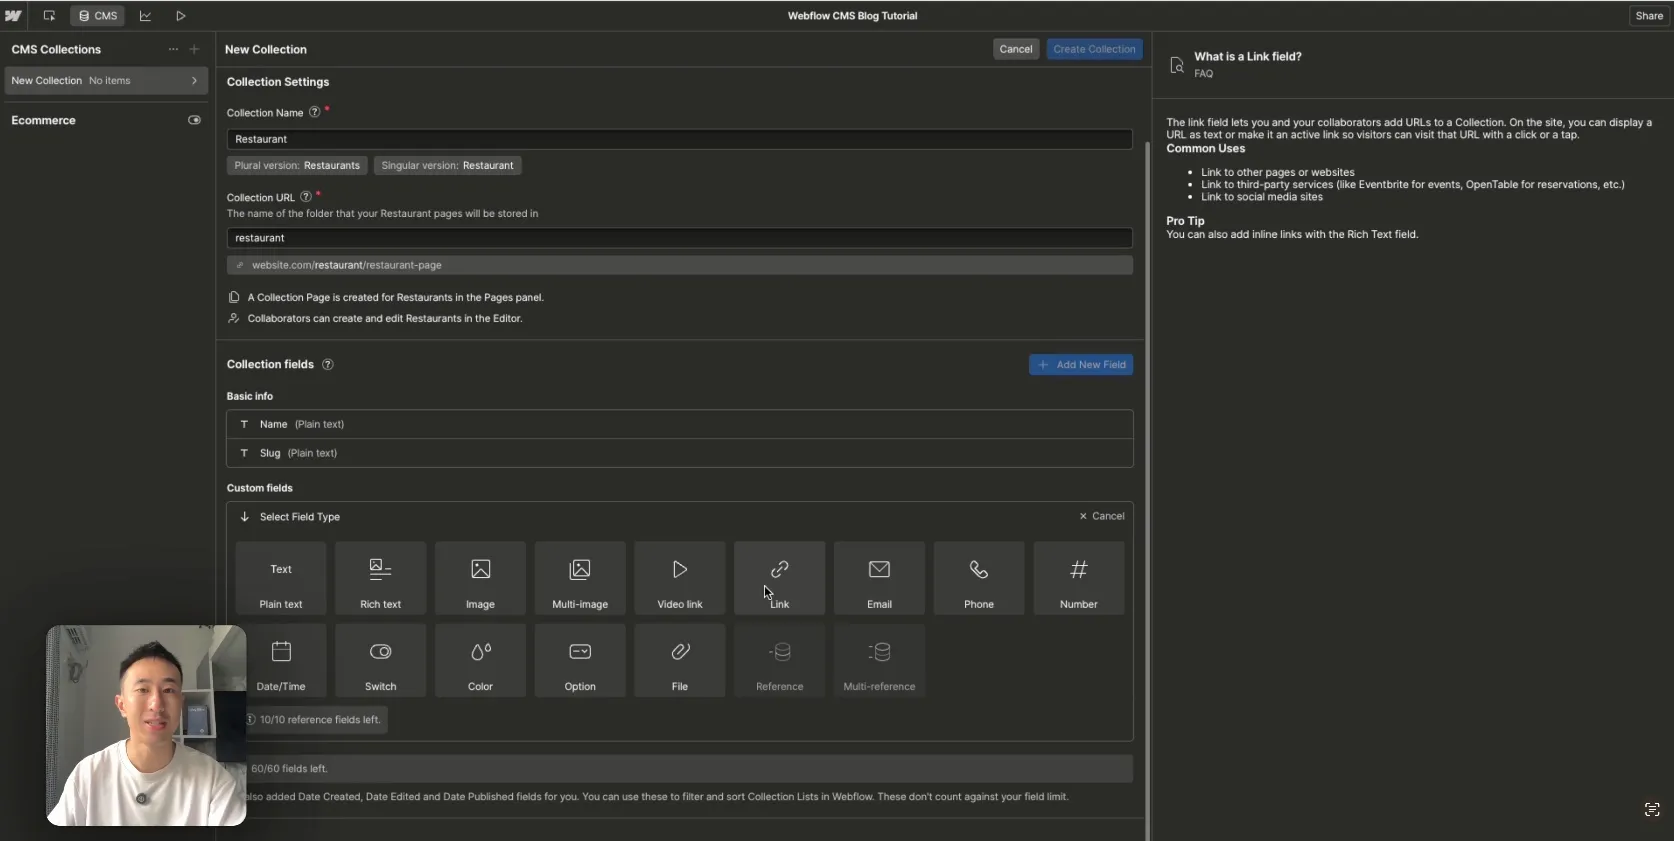Choose the Date/Time field type

(281, 660)
